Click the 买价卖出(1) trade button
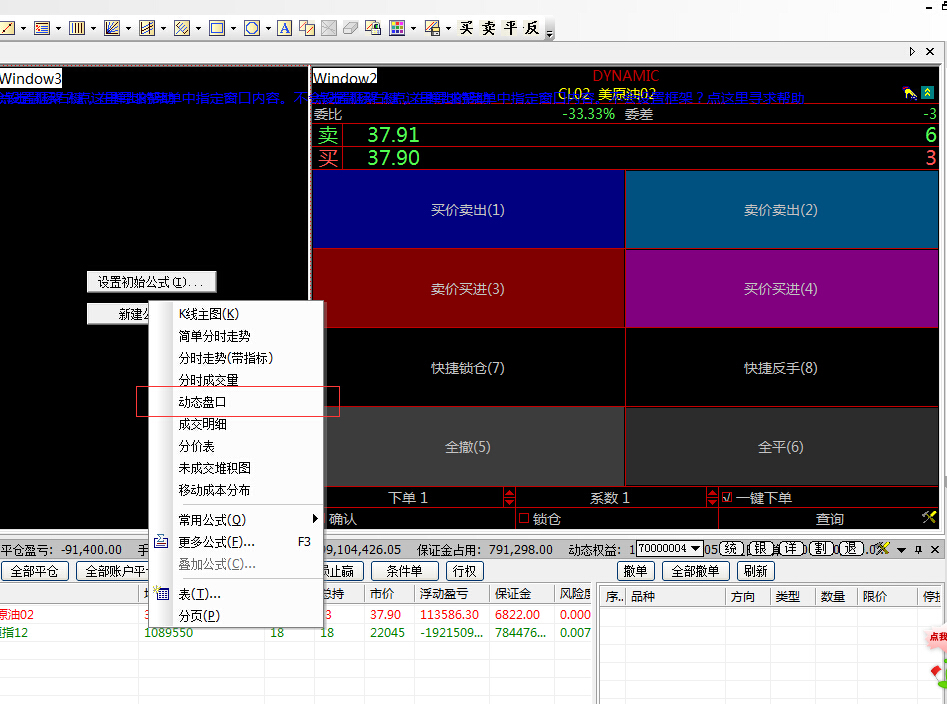Screen dimensions: 947x704 (x=468, y=210)
